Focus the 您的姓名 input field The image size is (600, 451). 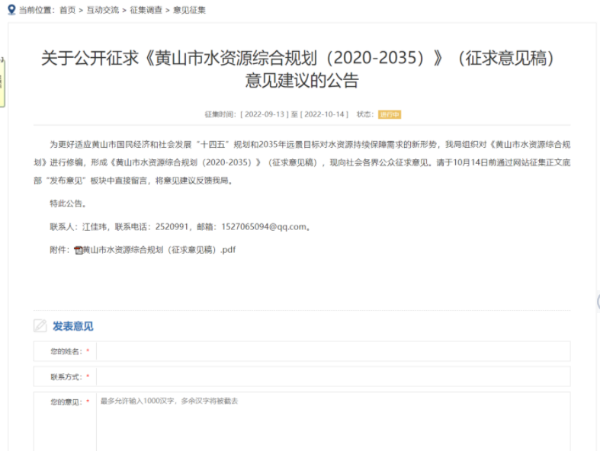coord(332,351)
